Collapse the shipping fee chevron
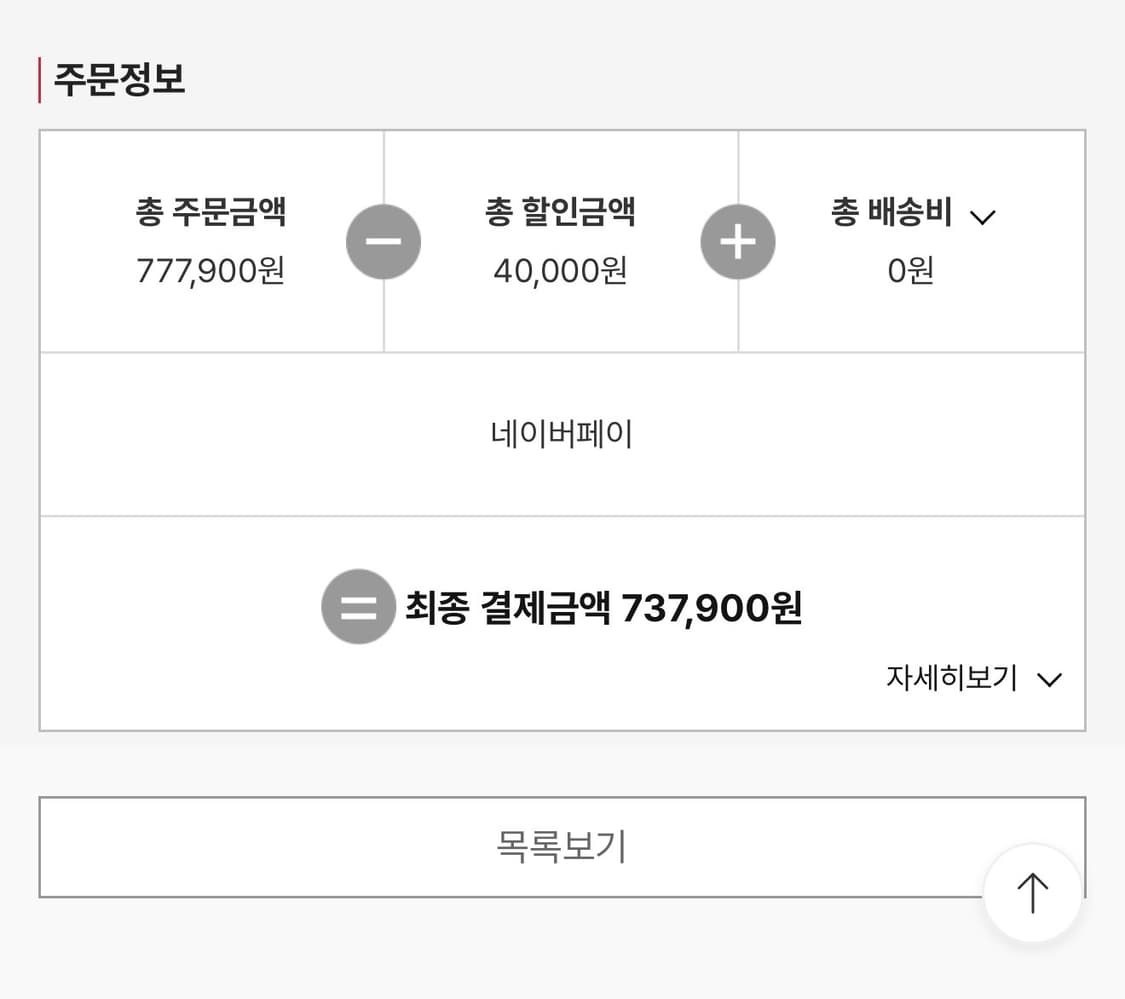Screen dimensions: 1125x999 coord(983,214)
